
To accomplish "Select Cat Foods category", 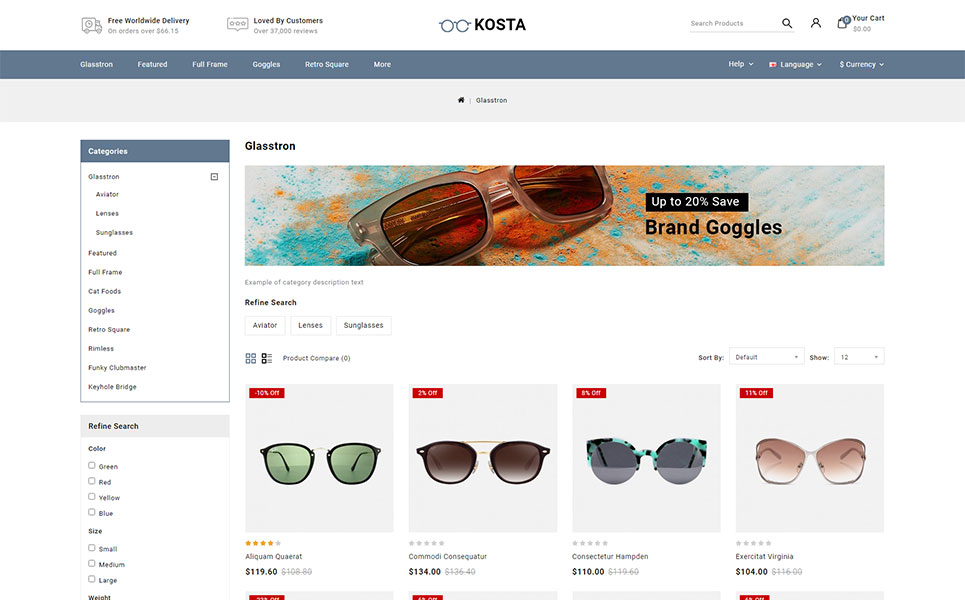I will click(x=105, y=291).
